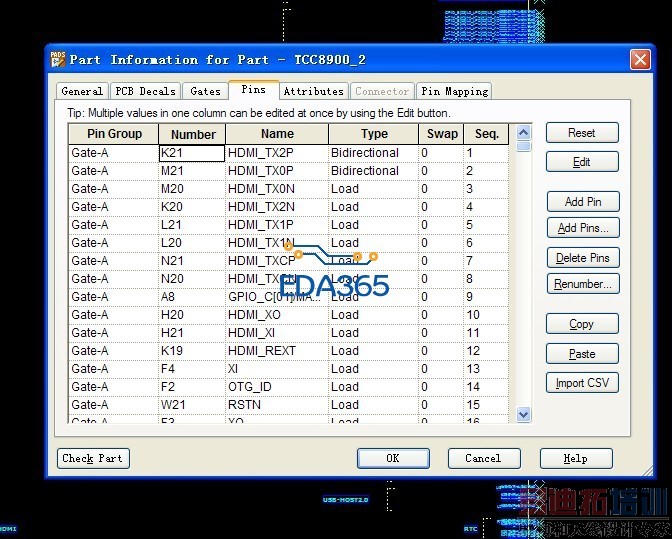Viewport: 672px width, 539px height.
Task: Open the Gates tab
Action: point(205,91)
